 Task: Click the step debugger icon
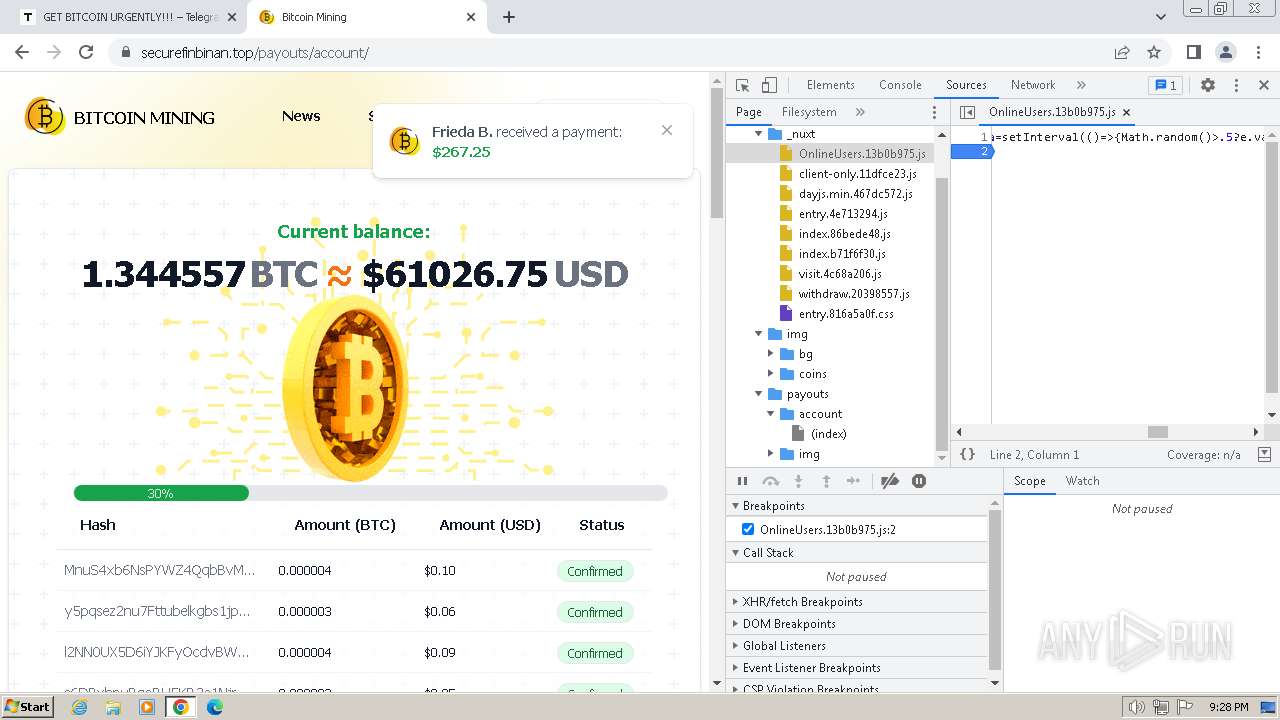(853, 481)
